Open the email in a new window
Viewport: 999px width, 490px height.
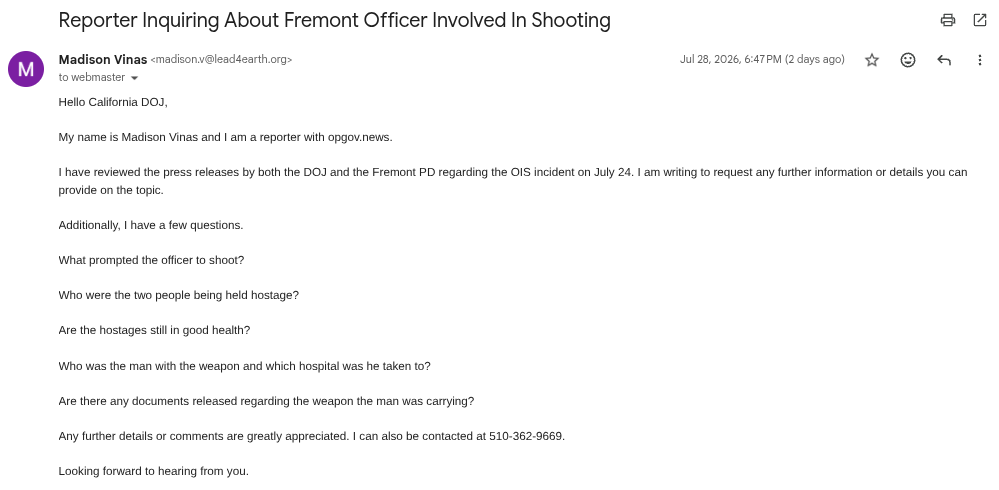pos(980,20)
